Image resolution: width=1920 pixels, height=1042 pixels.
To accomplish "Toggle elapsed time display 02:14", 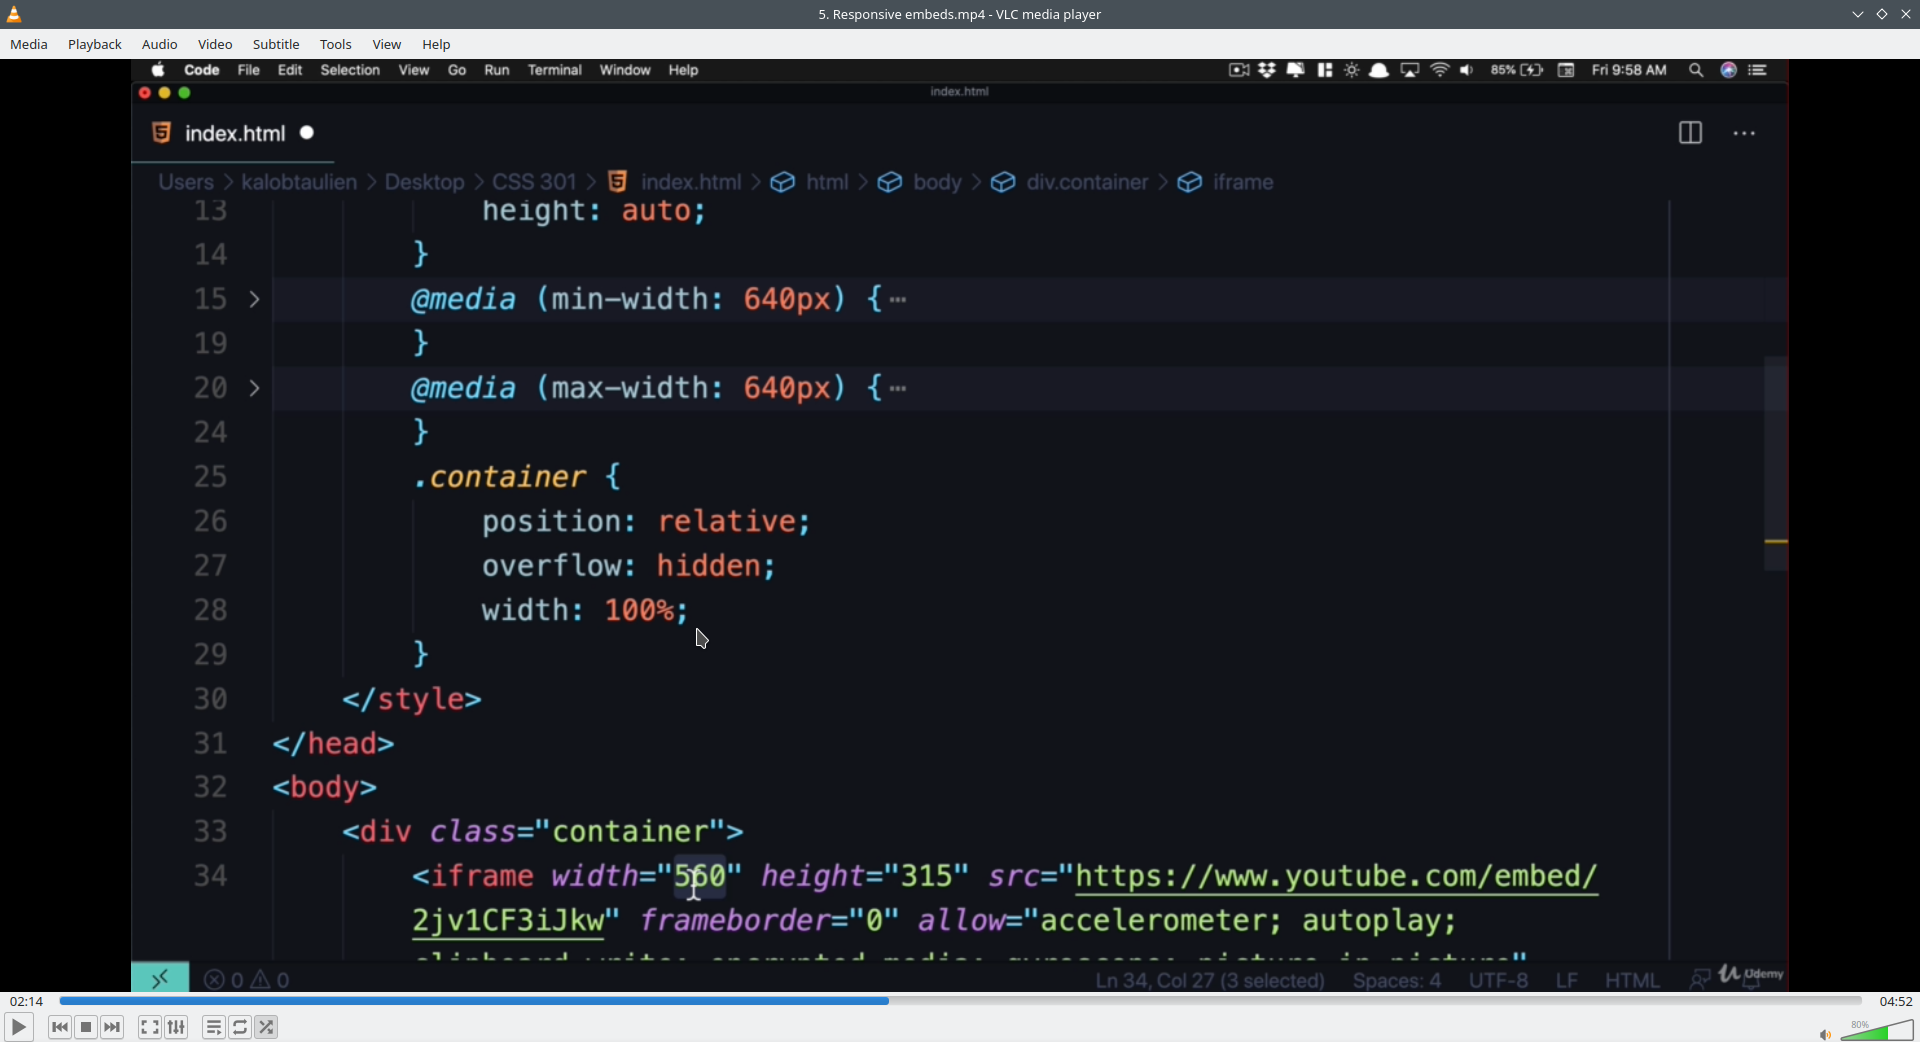I will point(27,1001).
